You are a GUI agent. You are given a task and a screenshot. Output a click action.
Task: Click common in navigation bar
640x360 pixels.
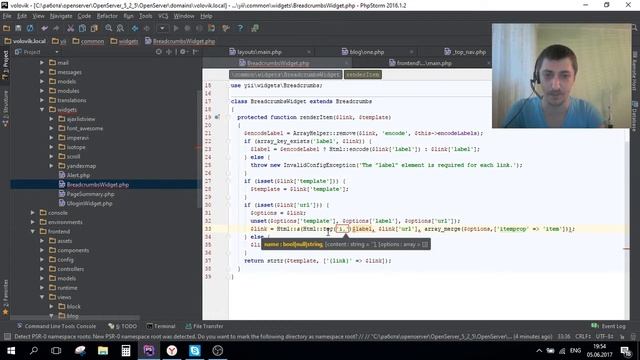click(88, 41)
